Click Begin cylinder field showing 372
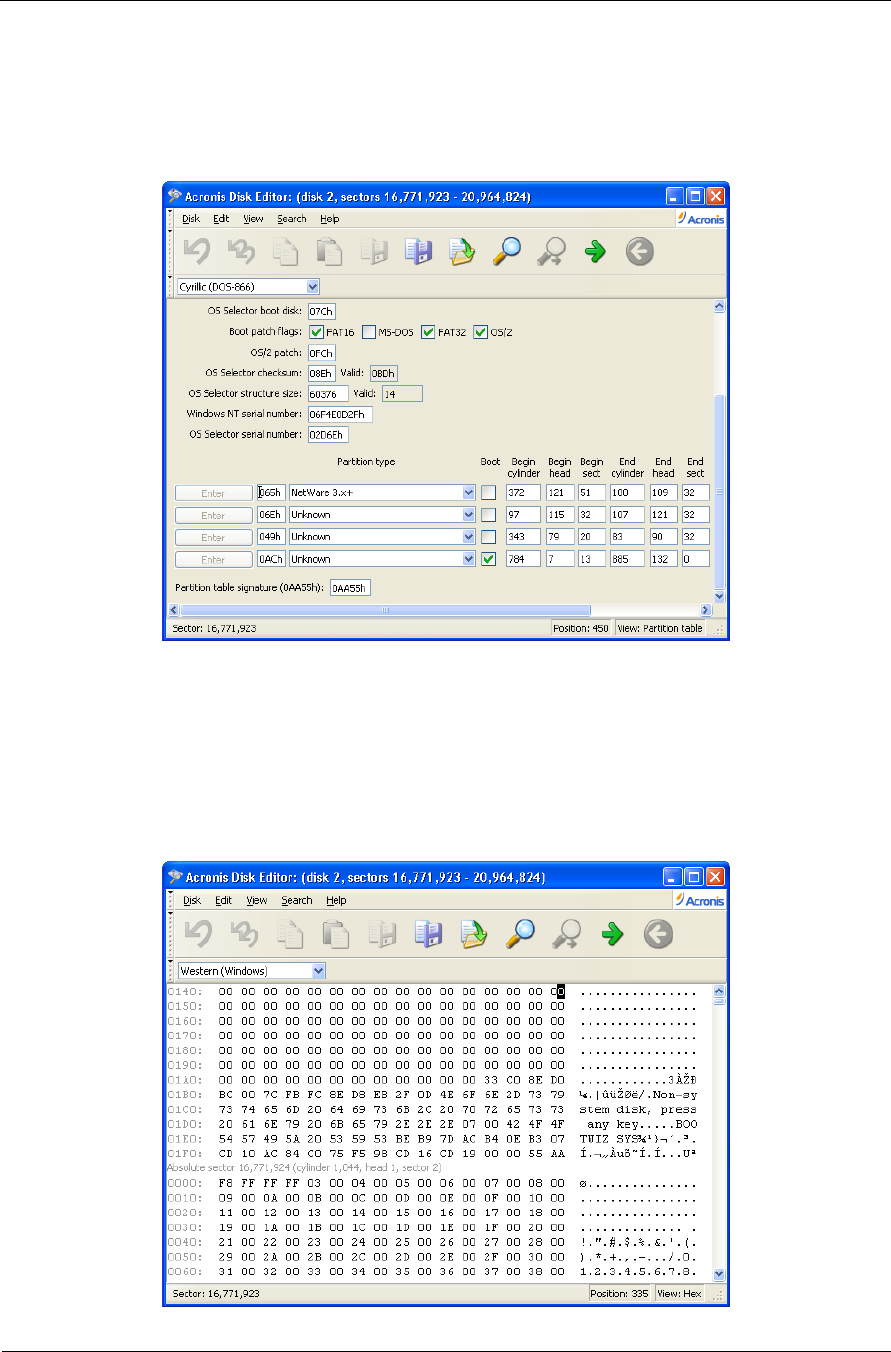The width and height of the screenshot is (891, 1352). pyautogui.click(x=523, y=493)
